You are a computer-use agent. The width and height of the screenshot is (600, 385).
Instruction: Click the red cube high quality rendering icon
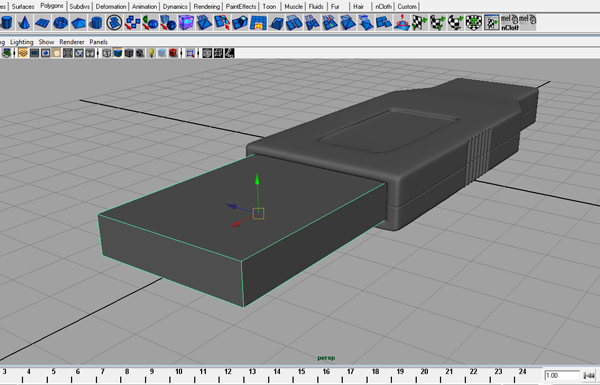[x=173, y=53]
